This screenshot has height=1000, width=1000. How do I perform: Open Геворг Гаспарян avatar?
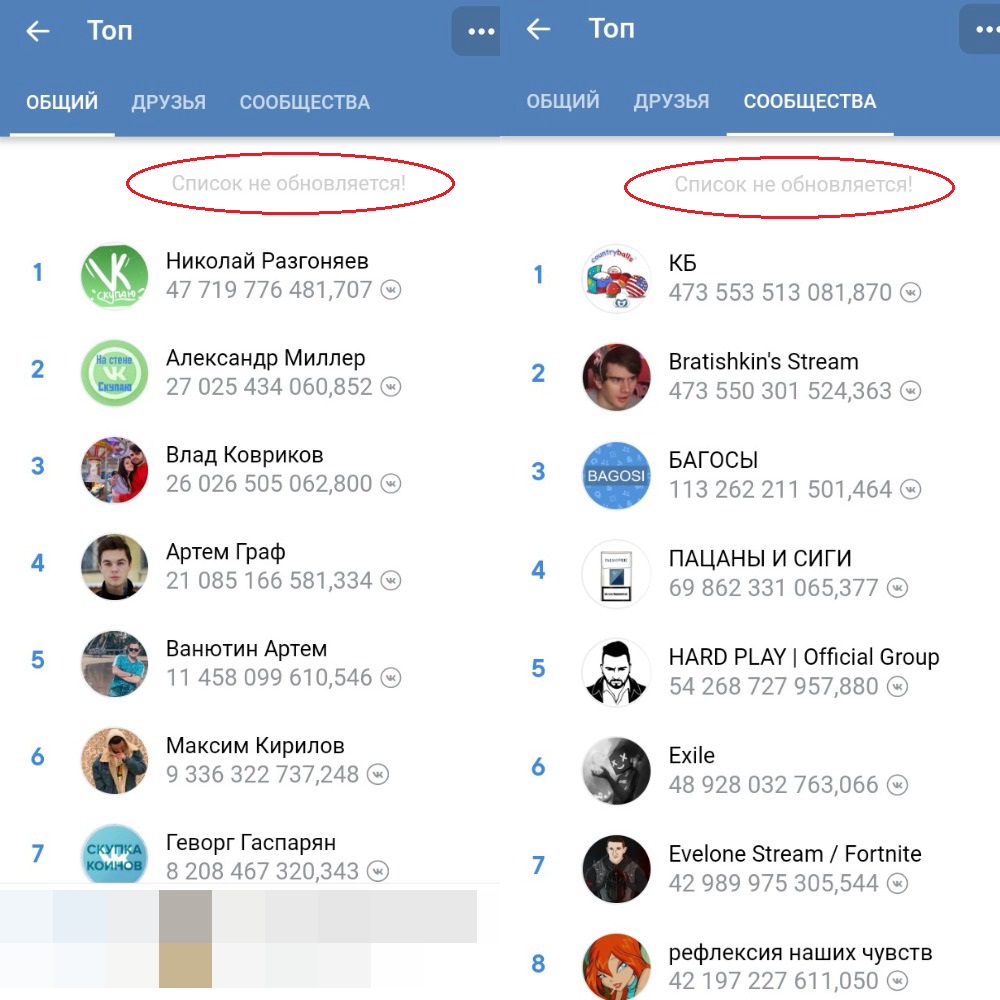(x=114, y=853)
